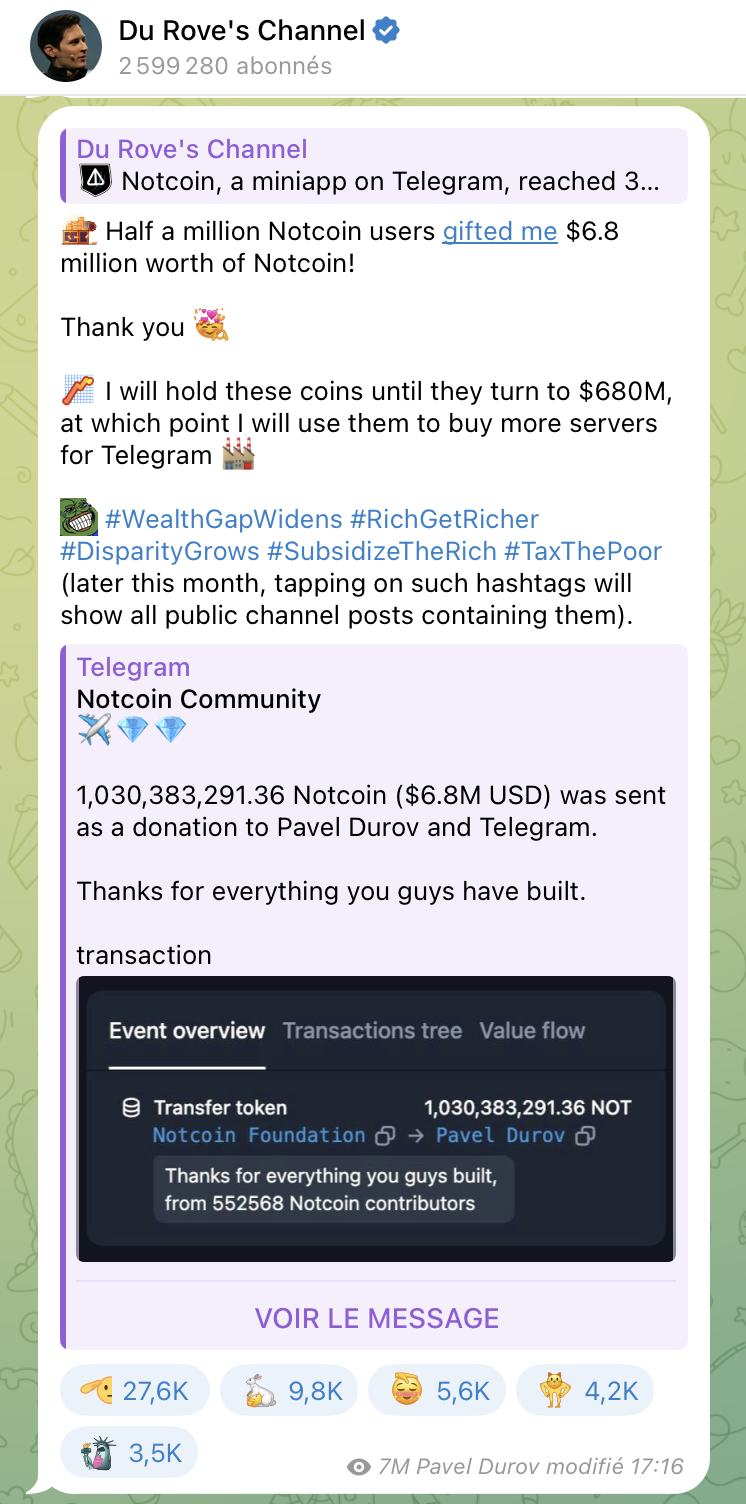Switch to the Transactions tree tab
This screenshot has width=746, height=1504.
(x=372, y=1031)
